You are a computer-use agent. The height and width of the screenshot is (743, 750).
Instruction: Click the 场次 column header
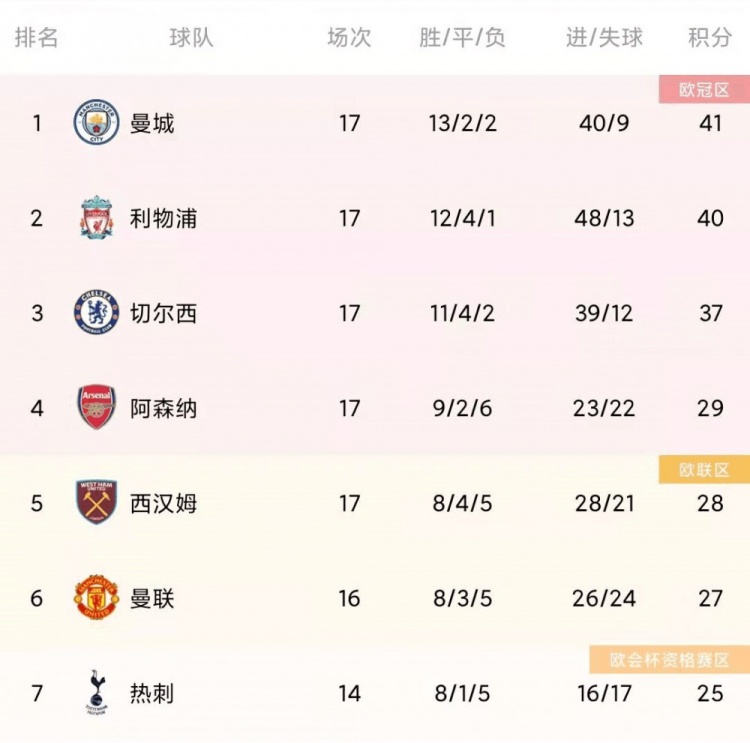349,38
